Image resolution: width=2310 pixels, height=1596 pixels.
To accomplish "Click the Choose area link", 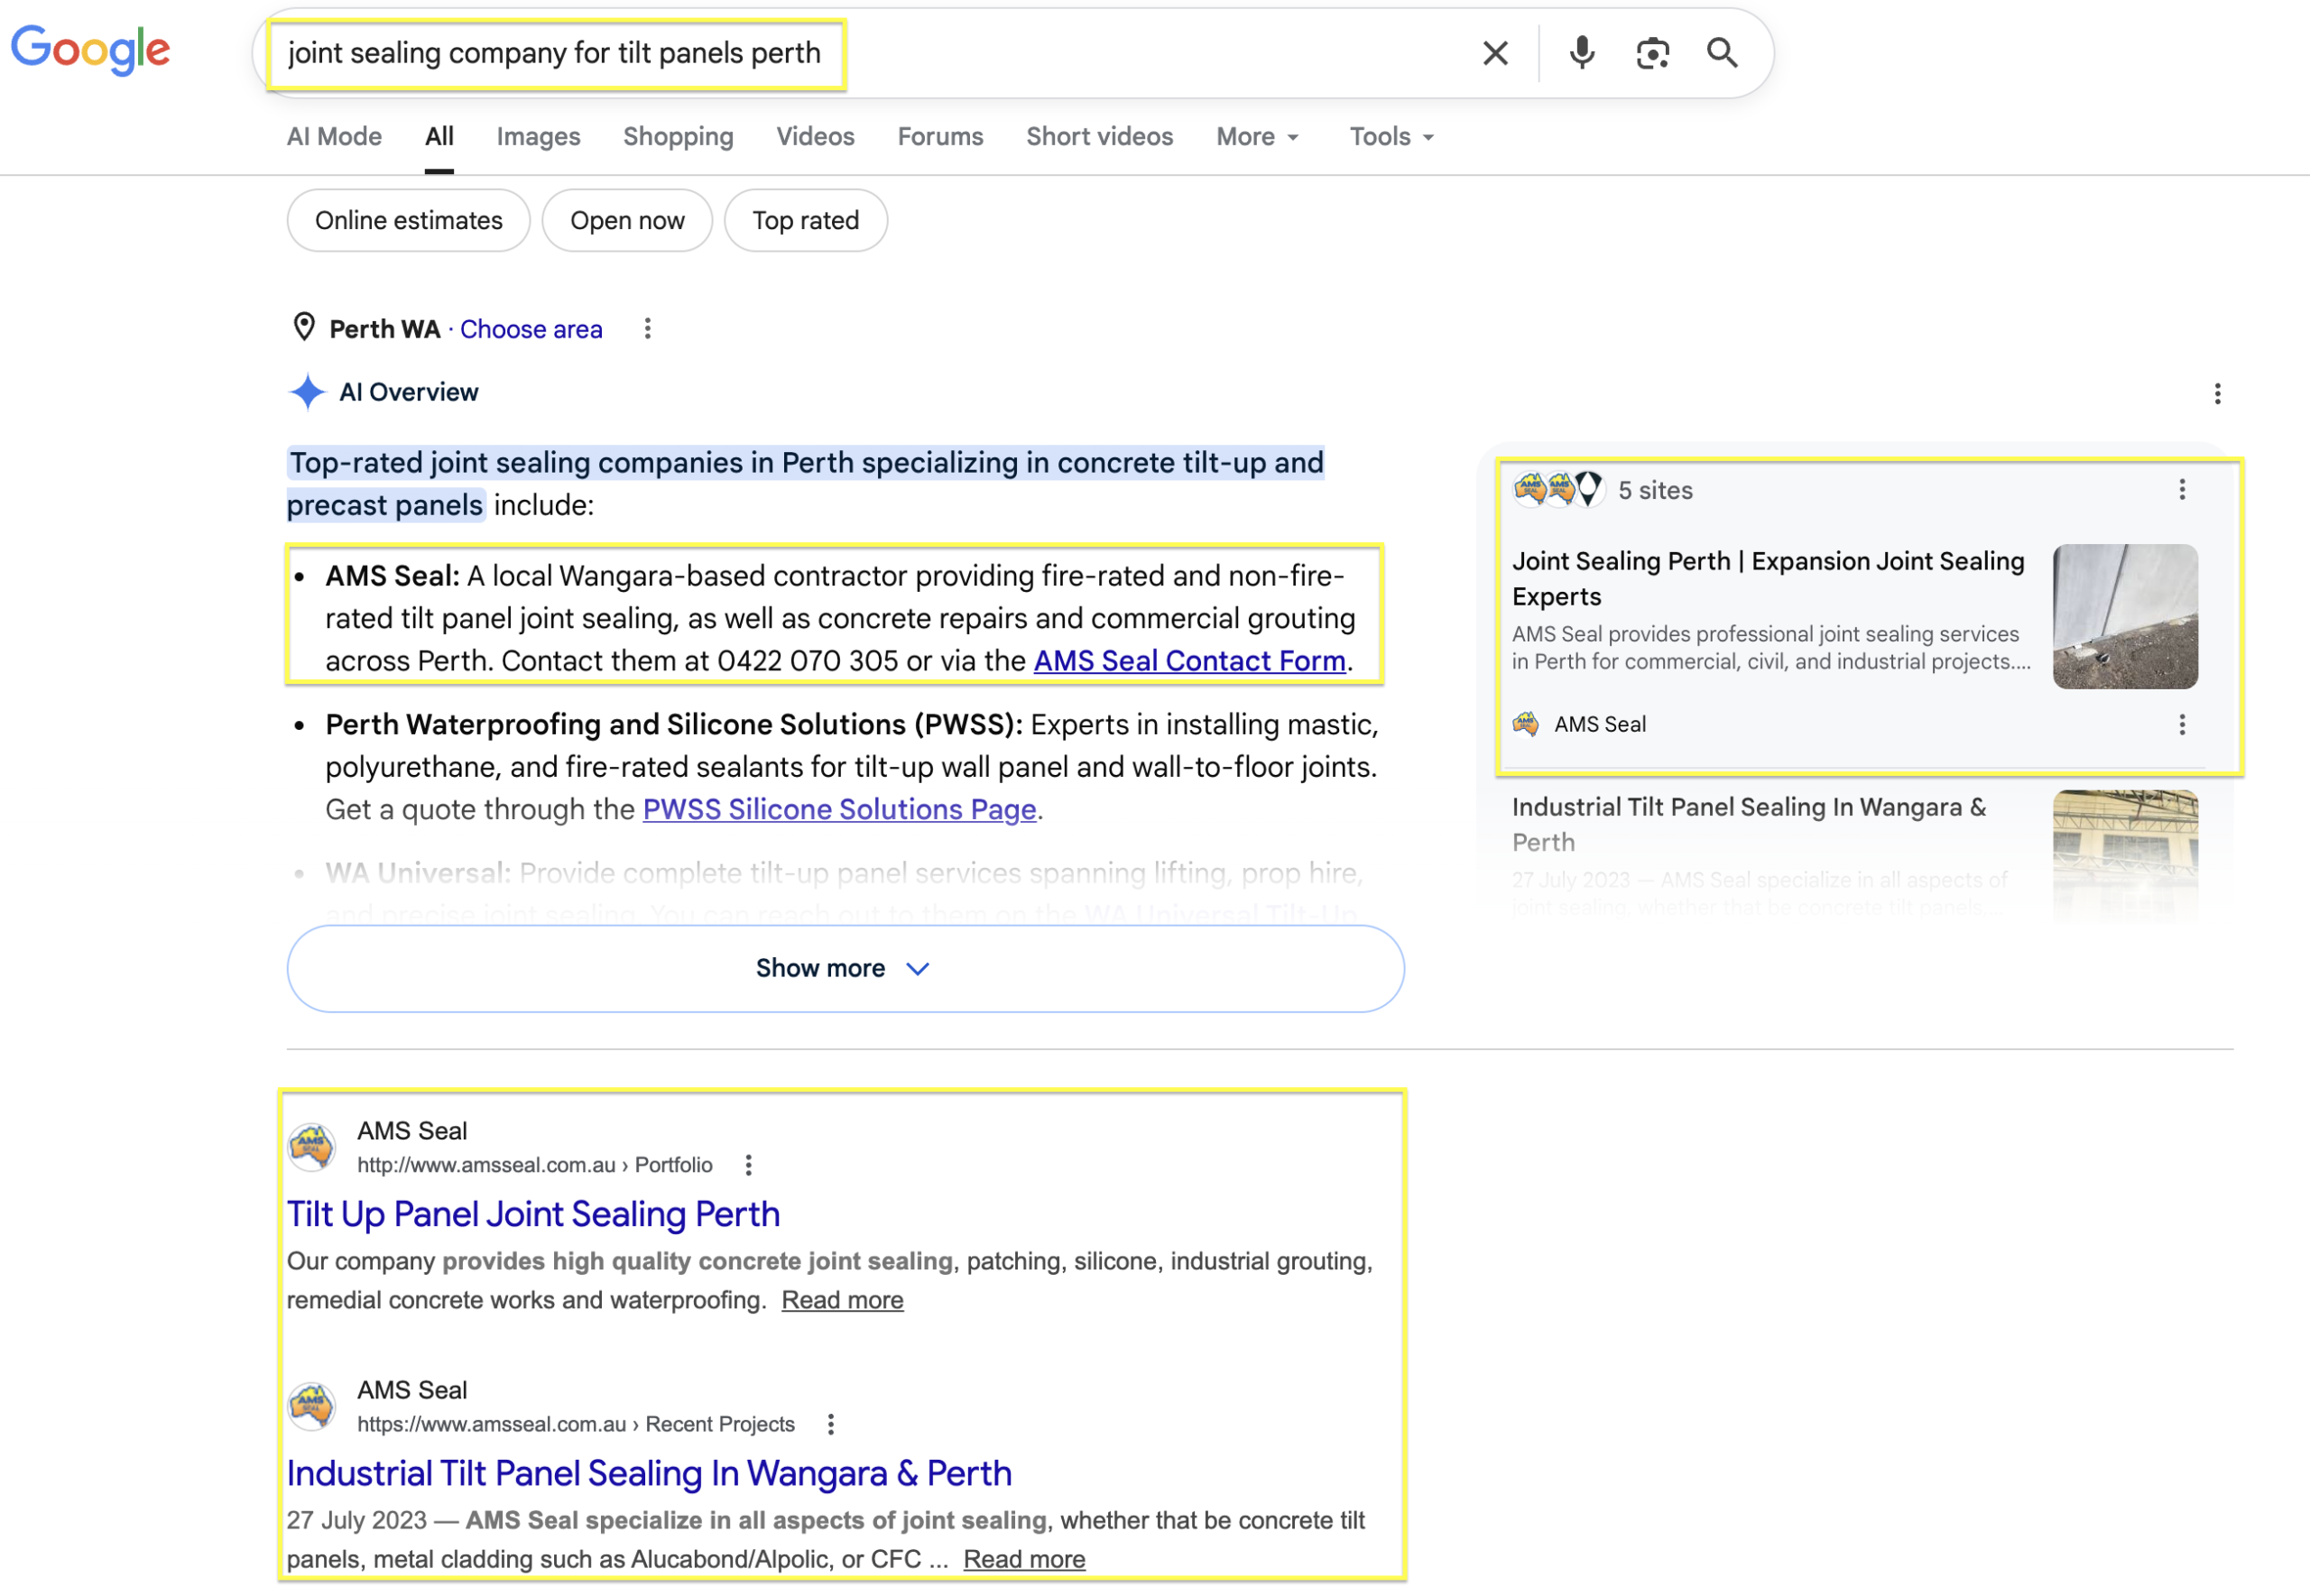I will [531, 329].
